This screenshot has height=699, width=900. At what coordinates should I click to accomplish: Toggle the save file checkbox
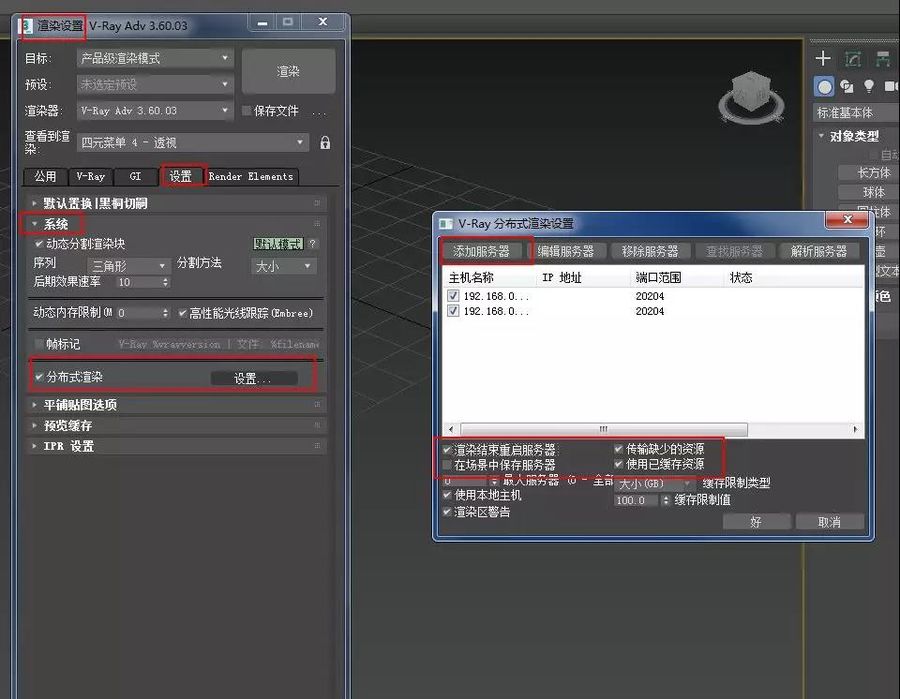pyautogui.click(x=247, y=111)
